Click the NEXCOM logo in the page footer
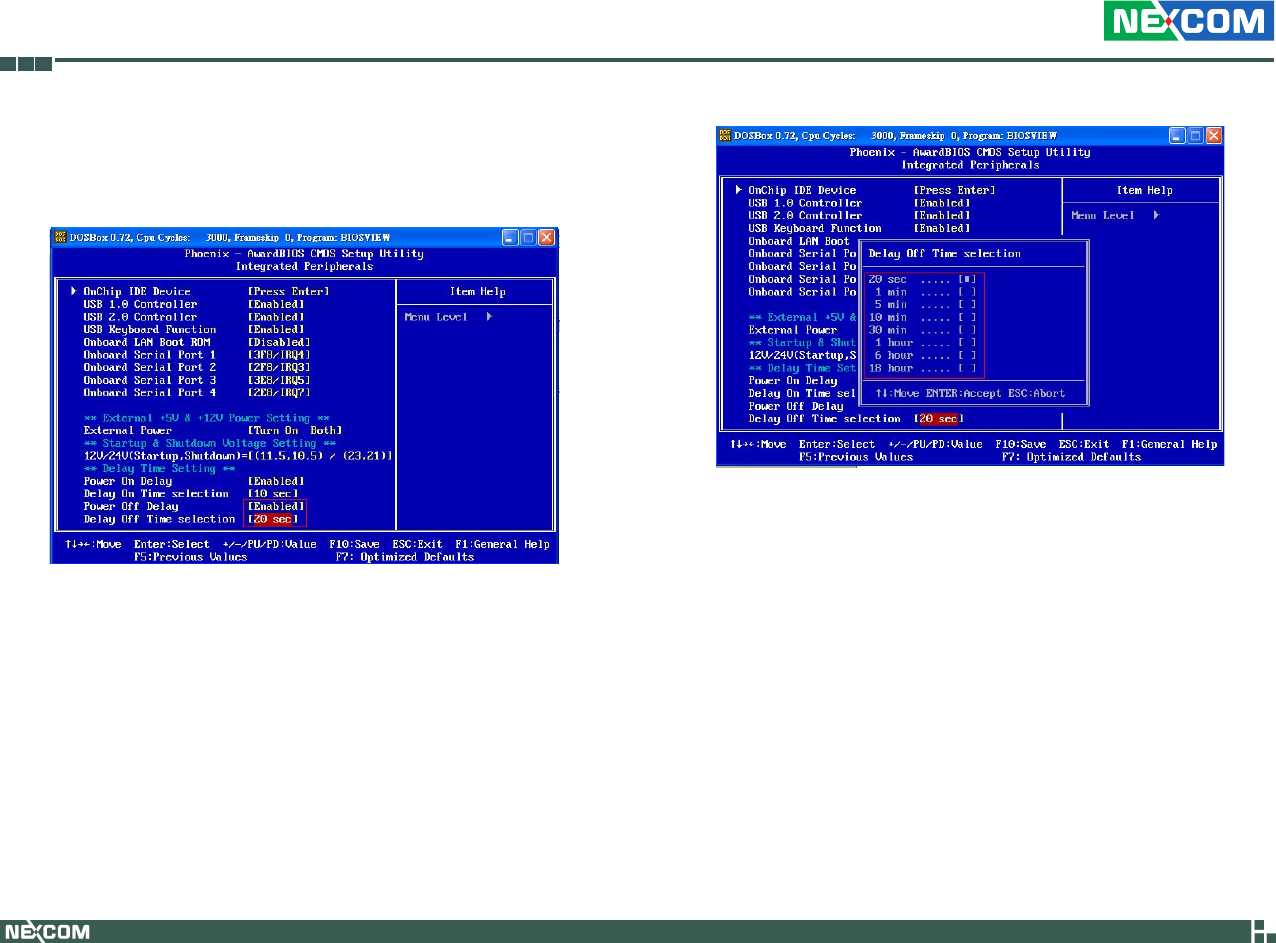1276x943 pixels. pos(46,931)
